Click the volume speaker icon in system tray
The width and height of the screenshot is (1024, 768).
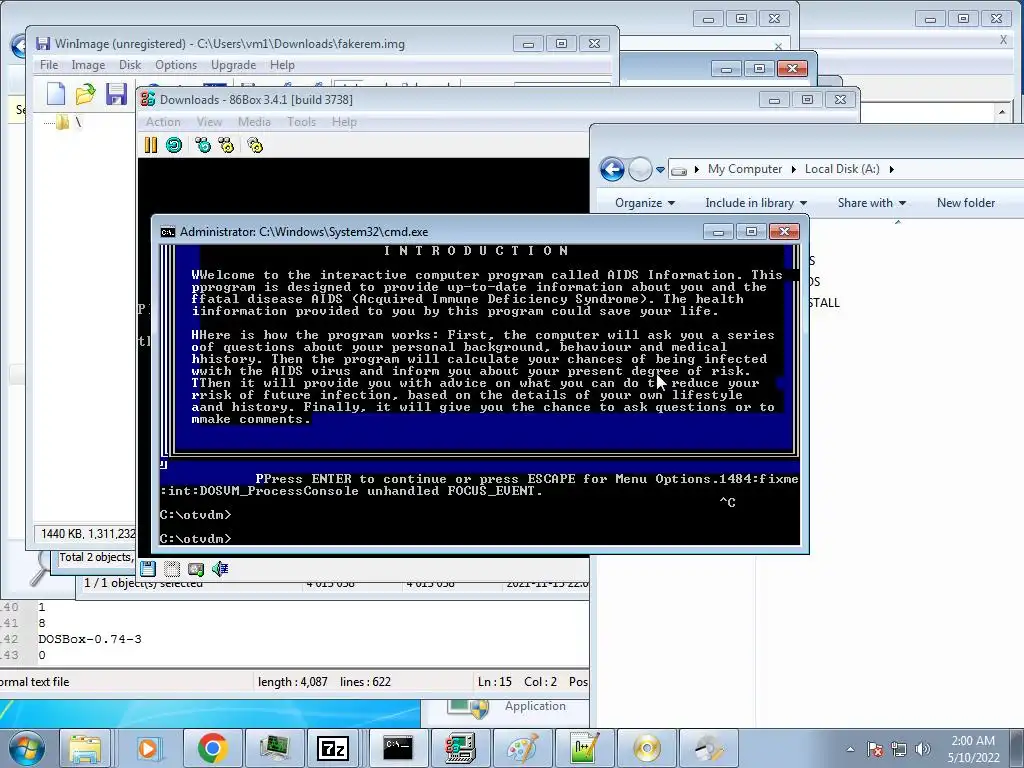pyautogui.click(x=923, y=749)
